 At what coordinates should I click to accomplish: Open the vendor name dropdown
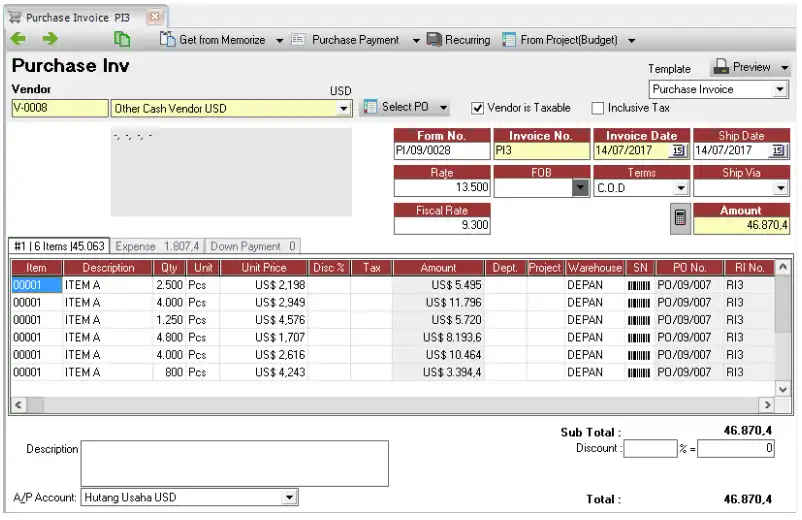coord(344,108)
